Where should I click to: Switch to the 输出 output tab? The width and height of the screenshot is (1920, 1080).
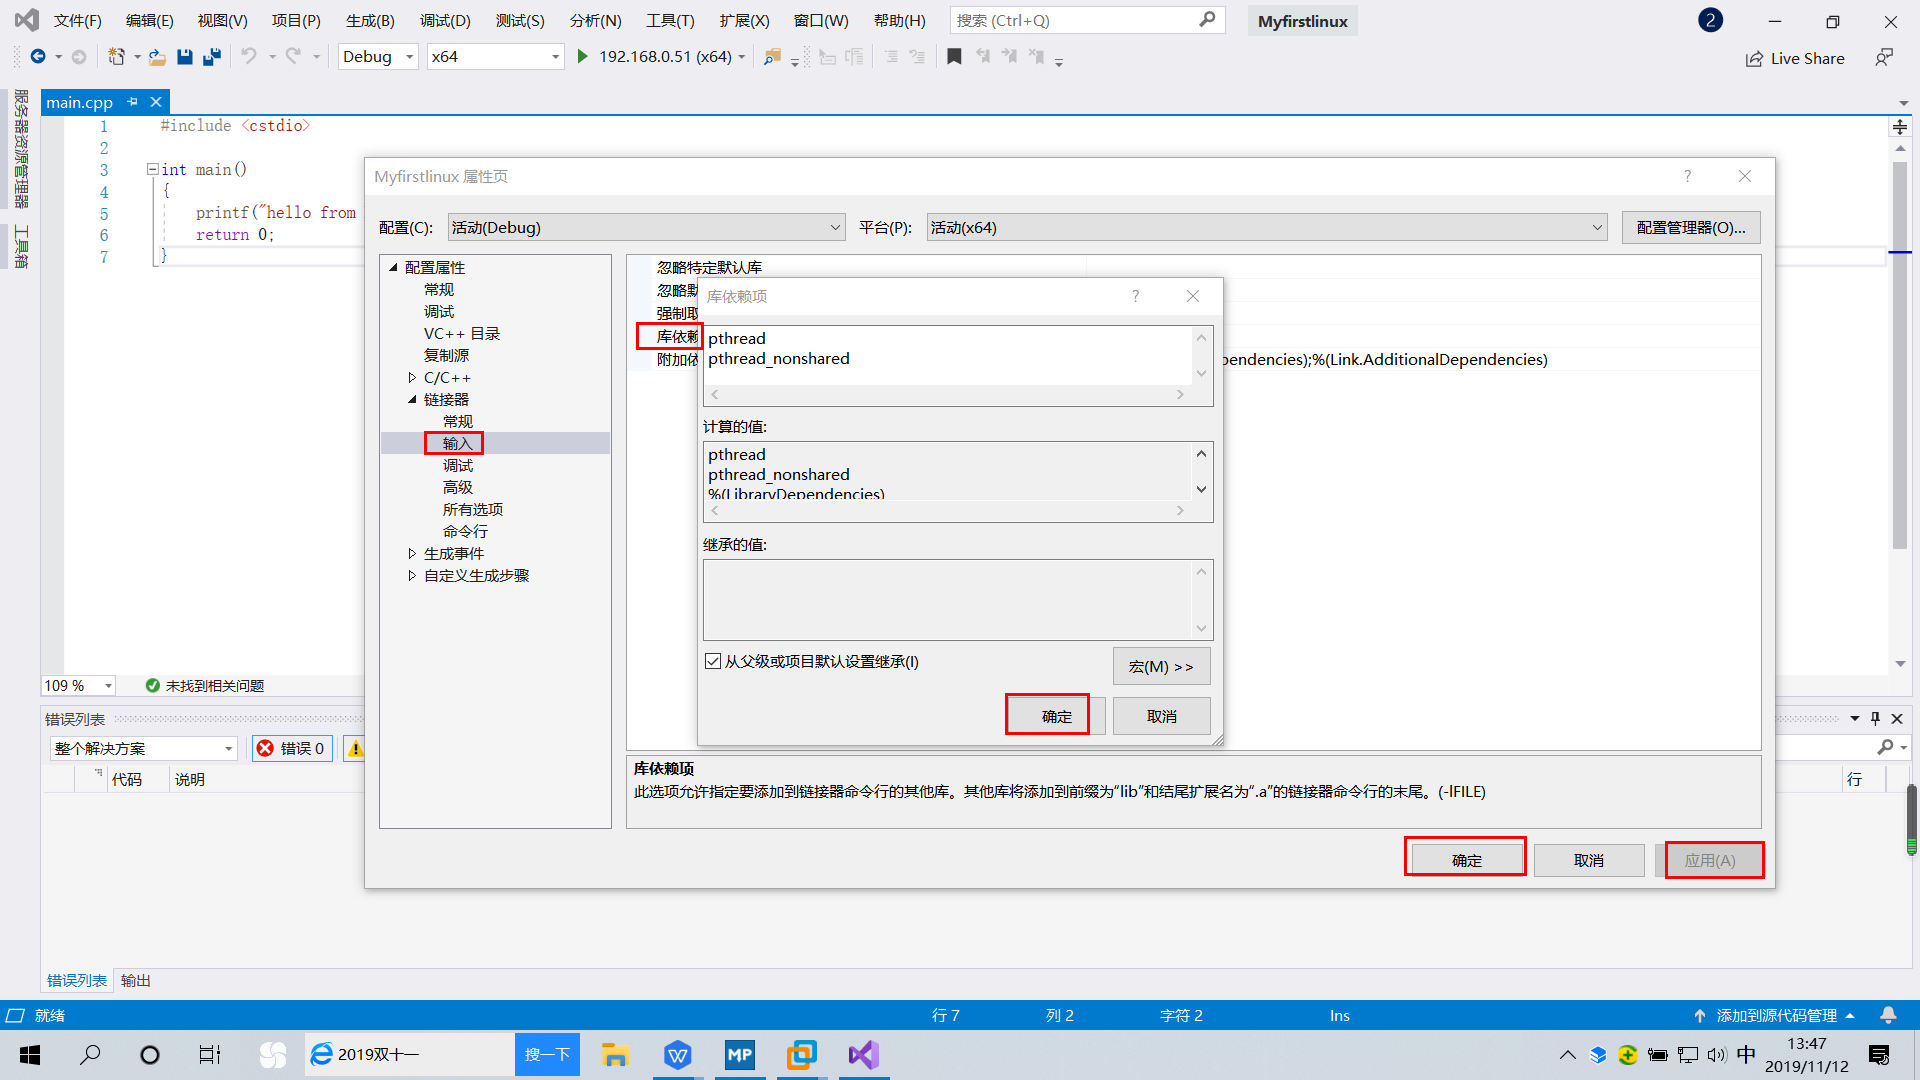click(x=135, y=980)
